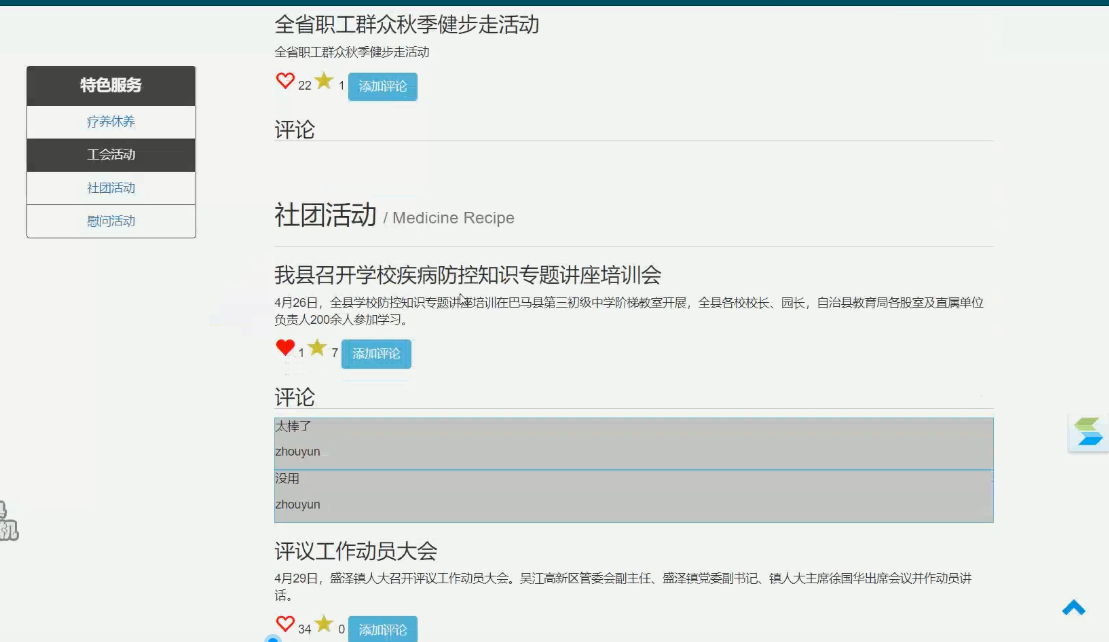Click the back-to-top arrow at bottom right
This screenshot has height=642, width=1109.
pyautogui.click(x=1074, y=607)
